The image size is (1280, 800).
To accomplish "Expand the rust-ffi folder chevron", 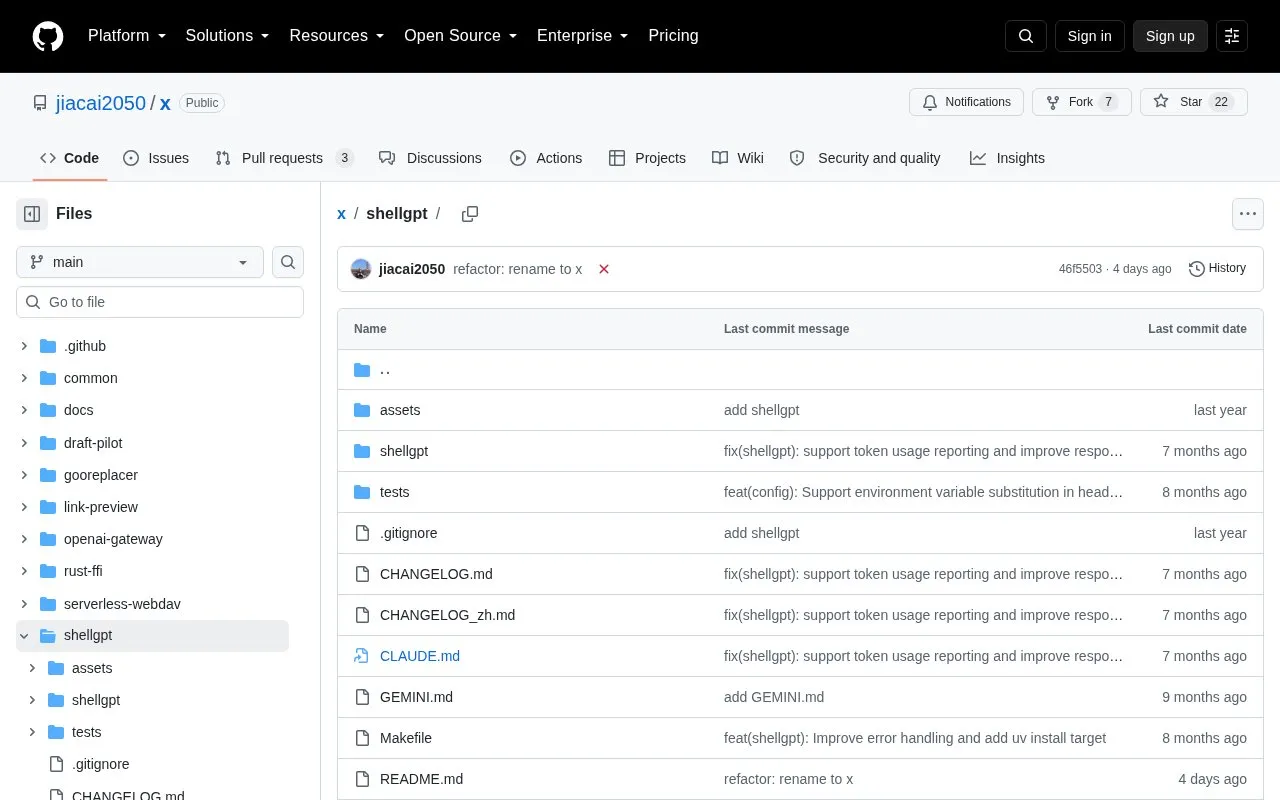I will tap(24, 571).
